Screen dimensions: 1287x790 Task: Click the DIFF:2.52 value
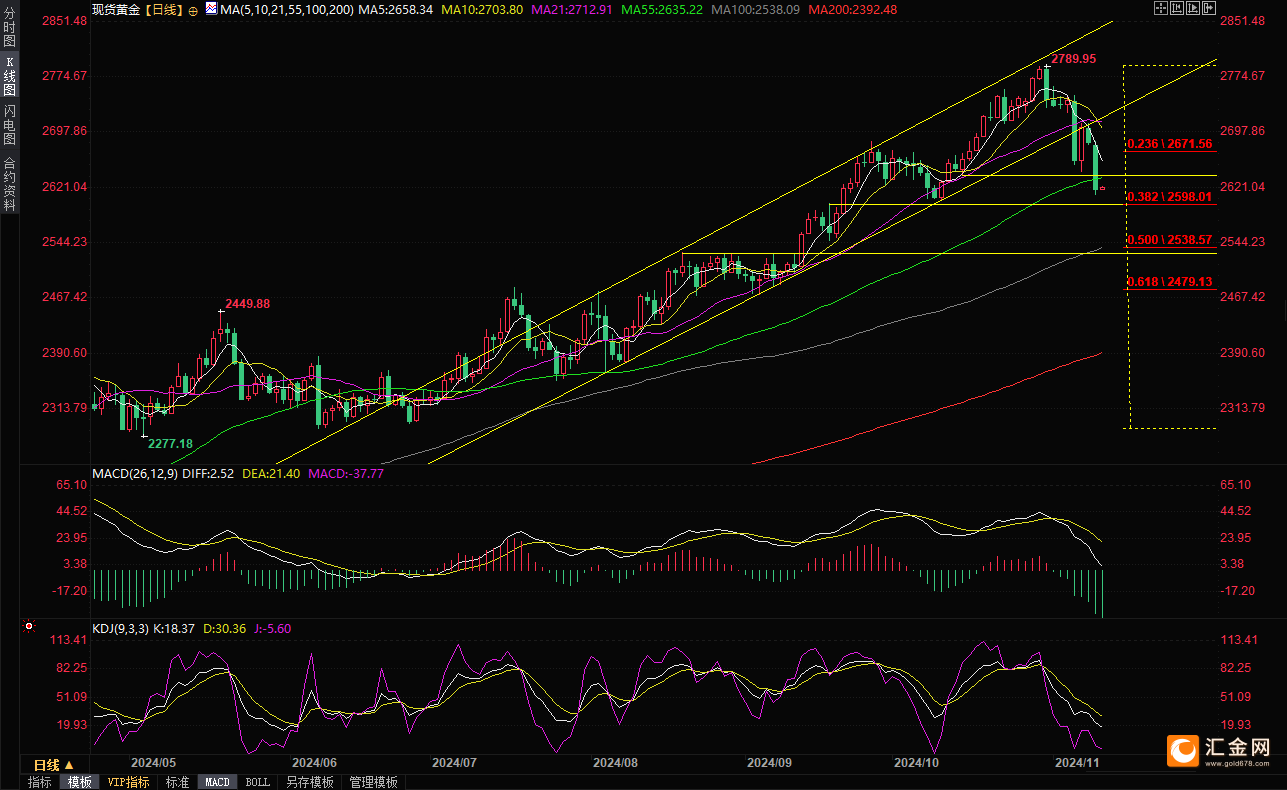tap(210, 473)
